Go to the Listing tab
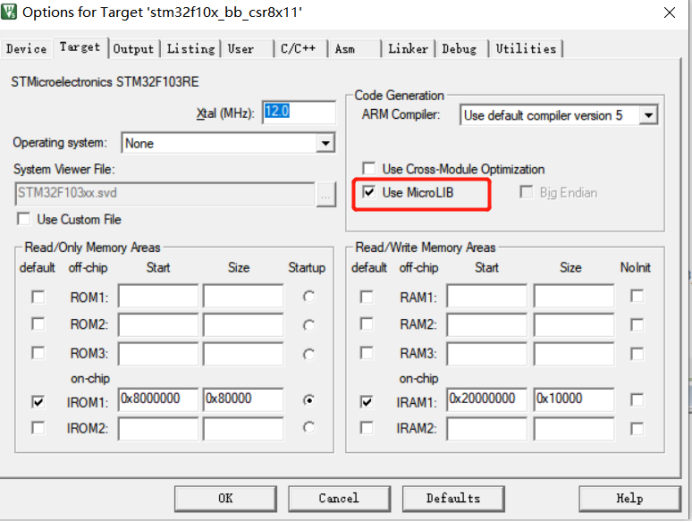 [x=191, y=49]
